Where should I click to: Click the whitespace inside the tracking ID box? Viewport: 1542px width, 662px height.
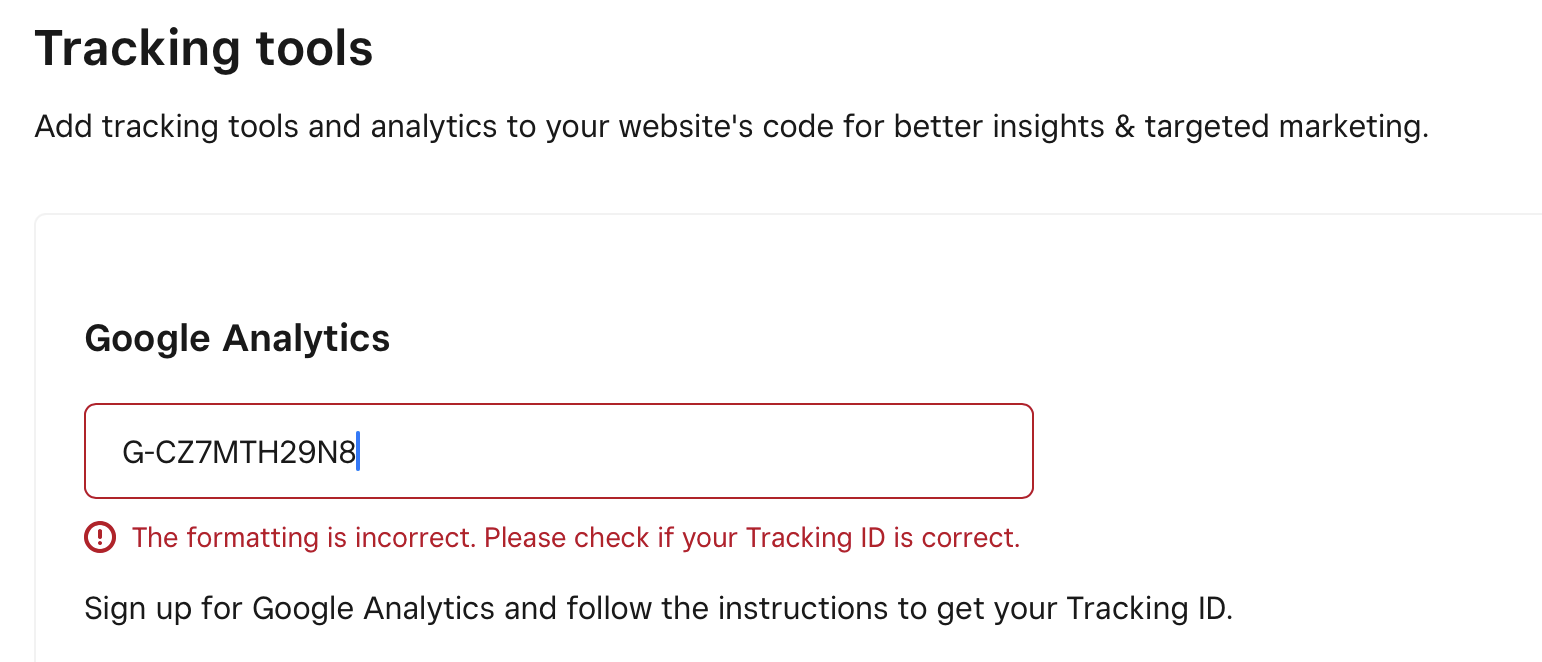coord(700,451)
